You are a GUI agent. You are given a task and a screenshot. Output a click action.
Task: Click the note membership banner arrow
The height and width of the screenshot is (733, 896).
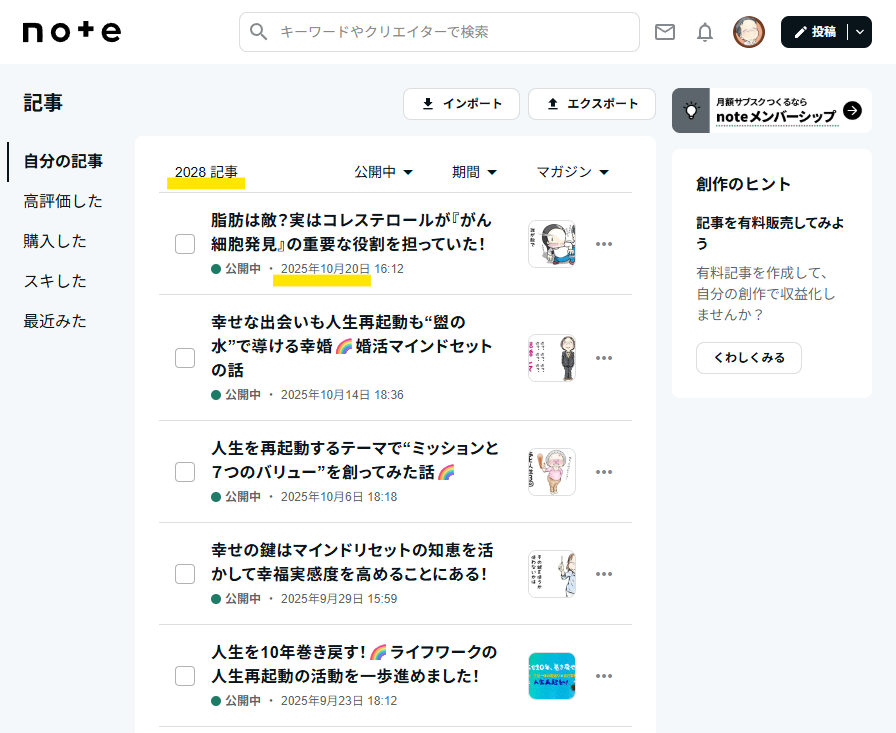coord(852,110)
